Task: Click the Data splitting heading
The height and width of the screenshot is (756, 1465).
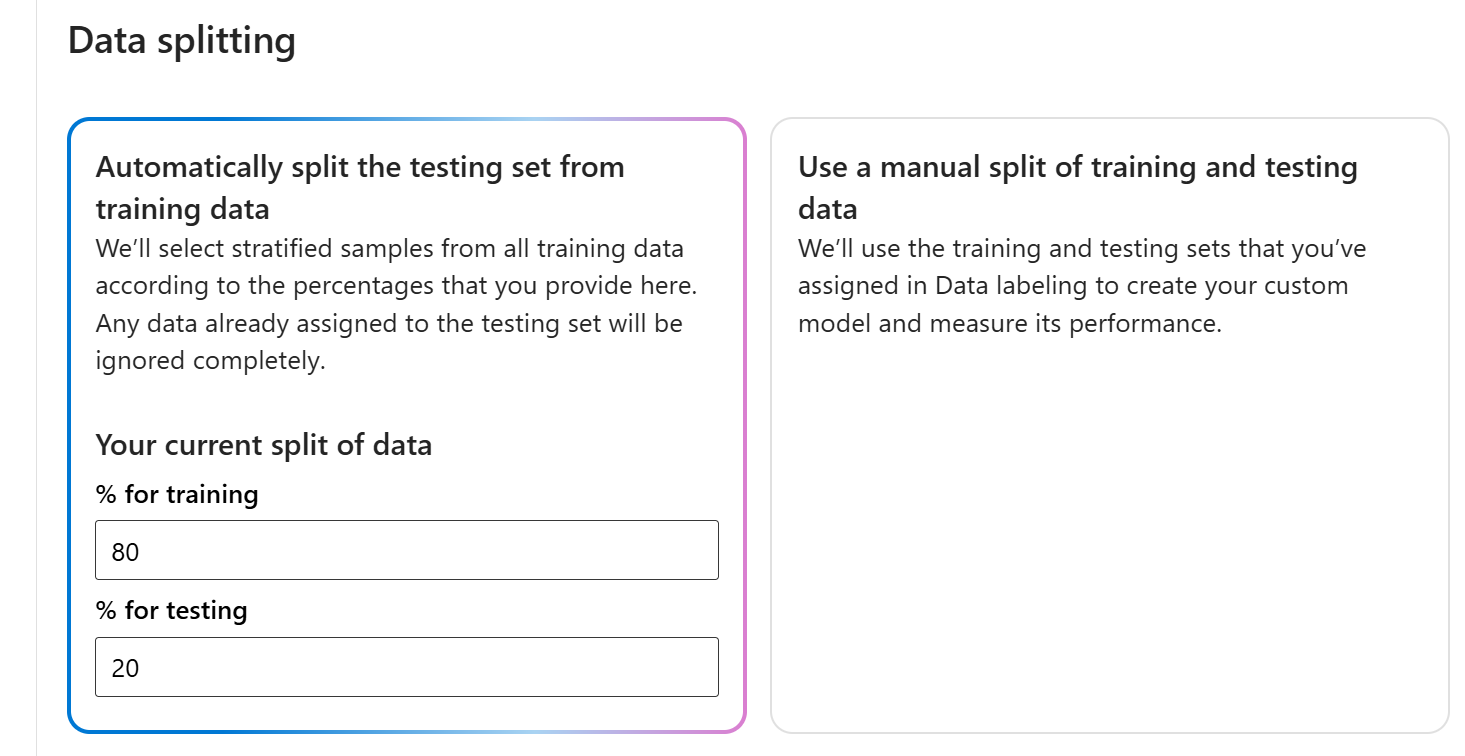Action: tap(181, 42)
